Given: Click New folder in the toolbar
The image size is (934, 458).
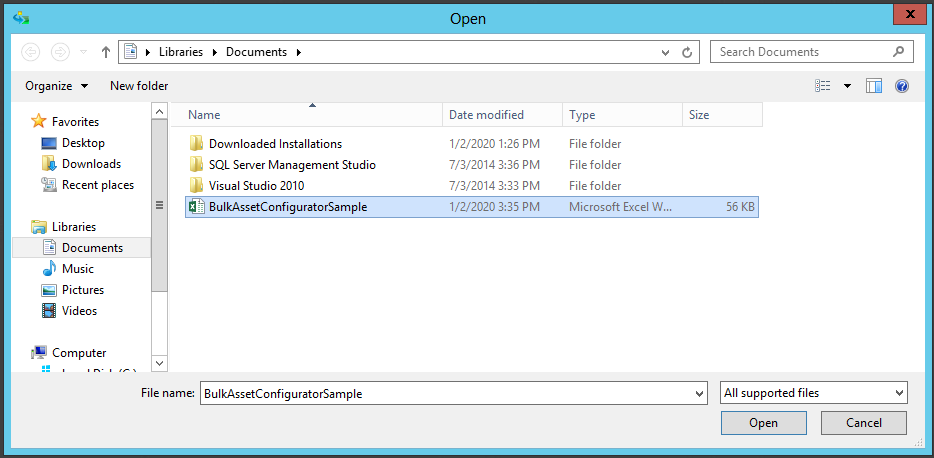Looking at the screenshot, I should [x=139, y=86].
